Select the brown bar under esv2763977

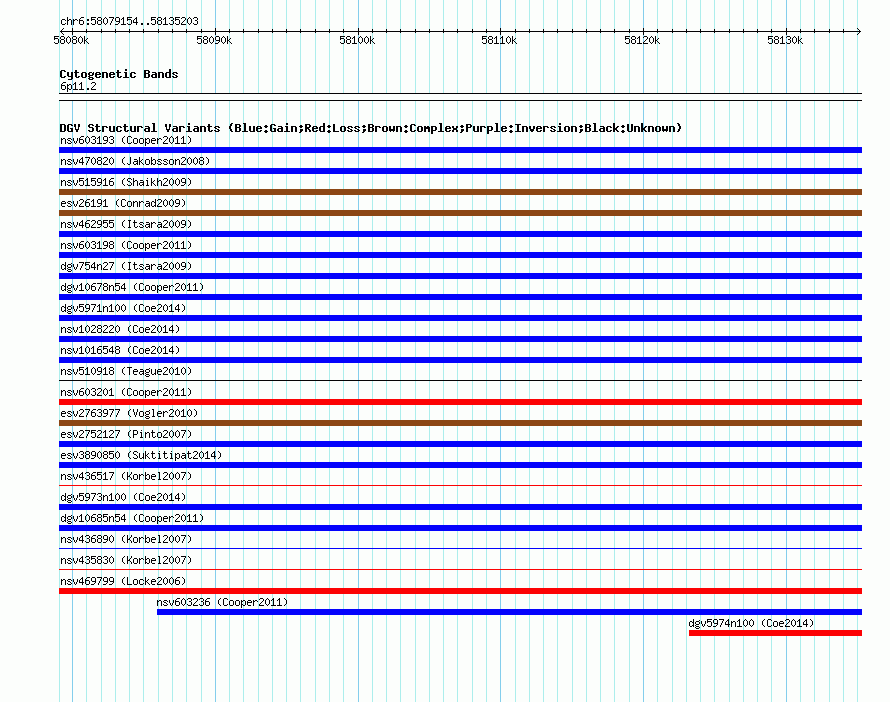coord(460,423)
